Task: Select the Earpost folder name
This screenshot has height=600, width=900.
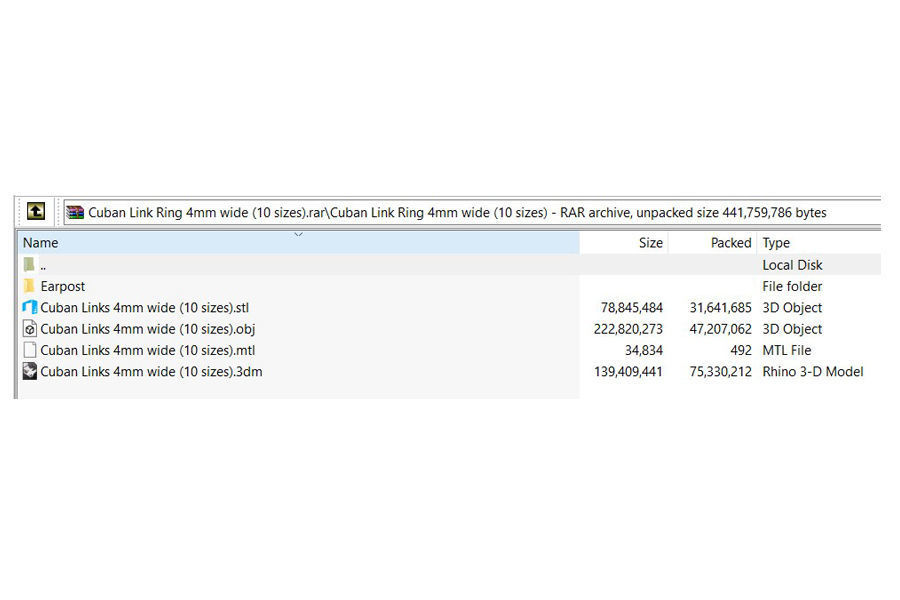Action: (63, 286)
